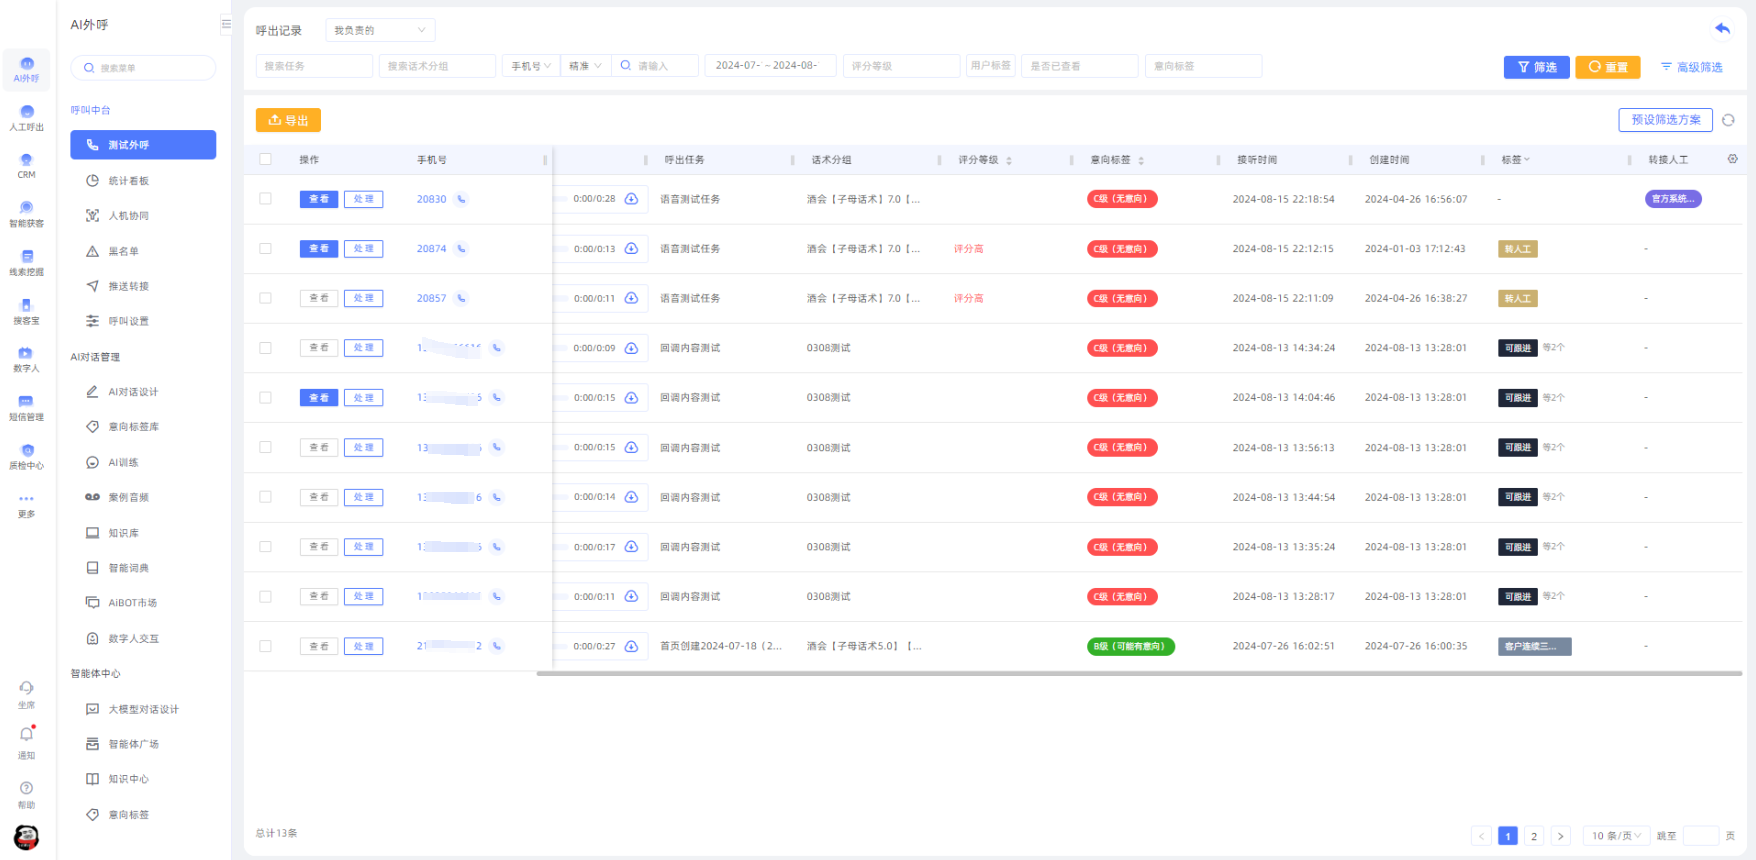Toggle the select-all checkbox in table header

265,159
